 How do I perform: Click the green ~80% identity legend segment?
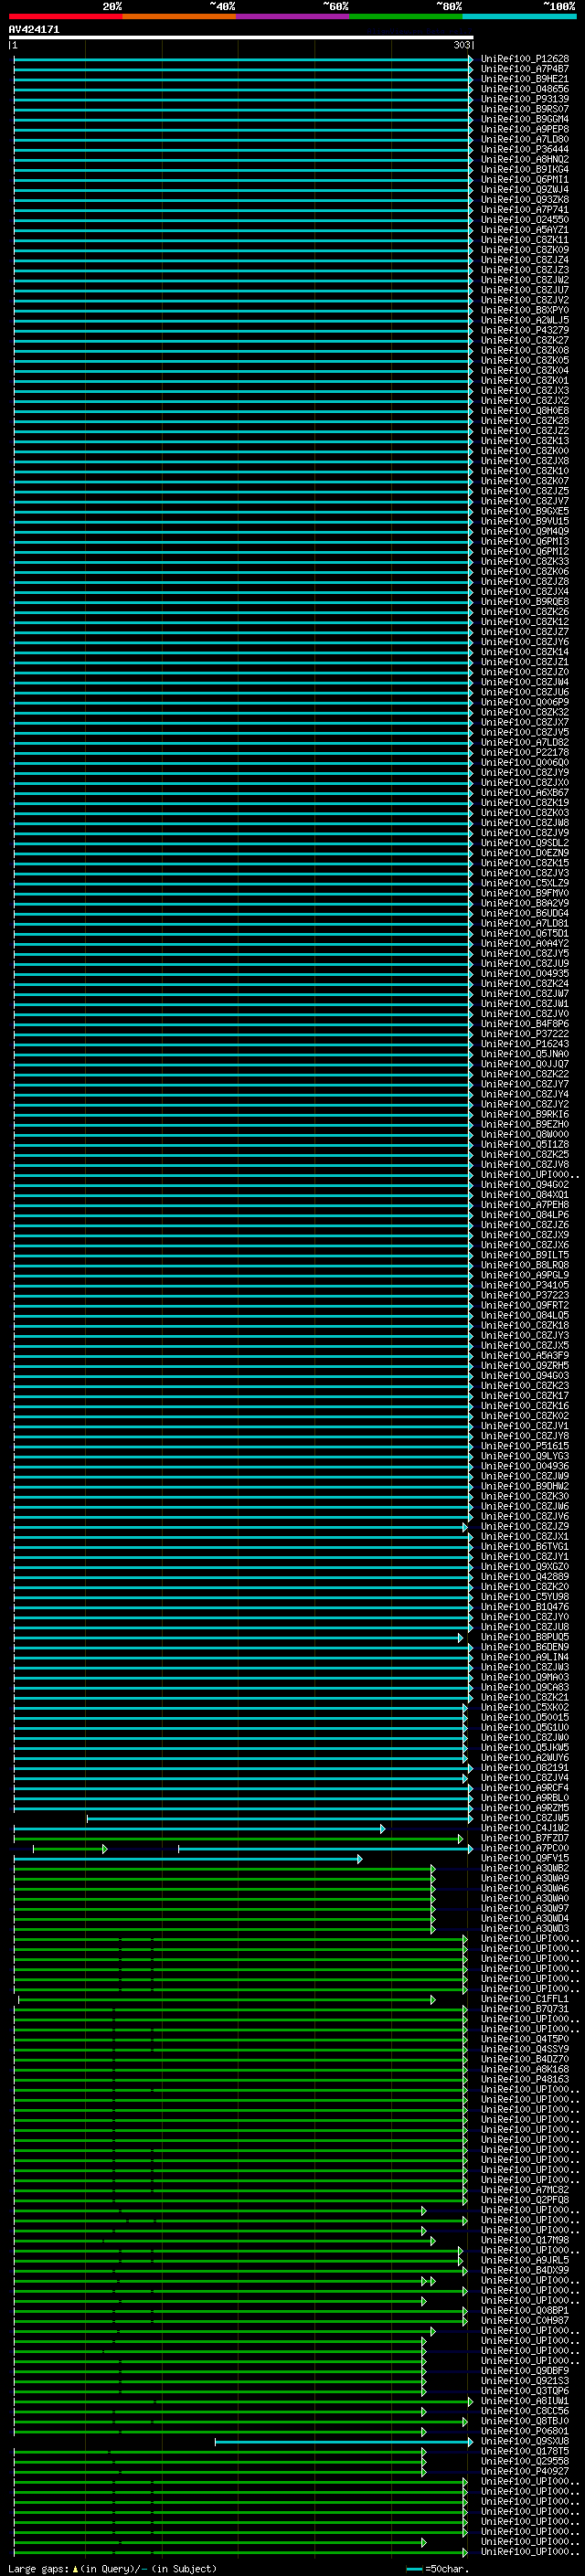click(406, 16)
